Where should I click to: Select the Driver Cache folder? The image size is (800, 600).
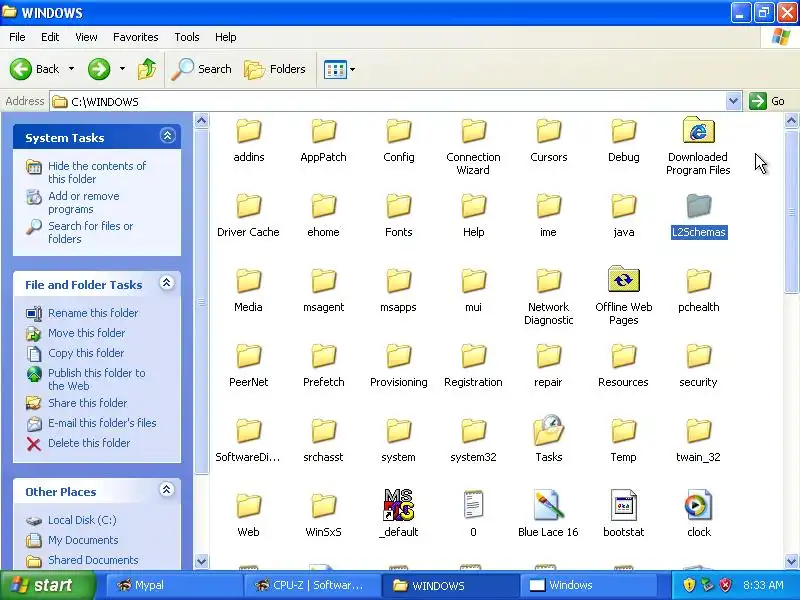pos(248,215)
